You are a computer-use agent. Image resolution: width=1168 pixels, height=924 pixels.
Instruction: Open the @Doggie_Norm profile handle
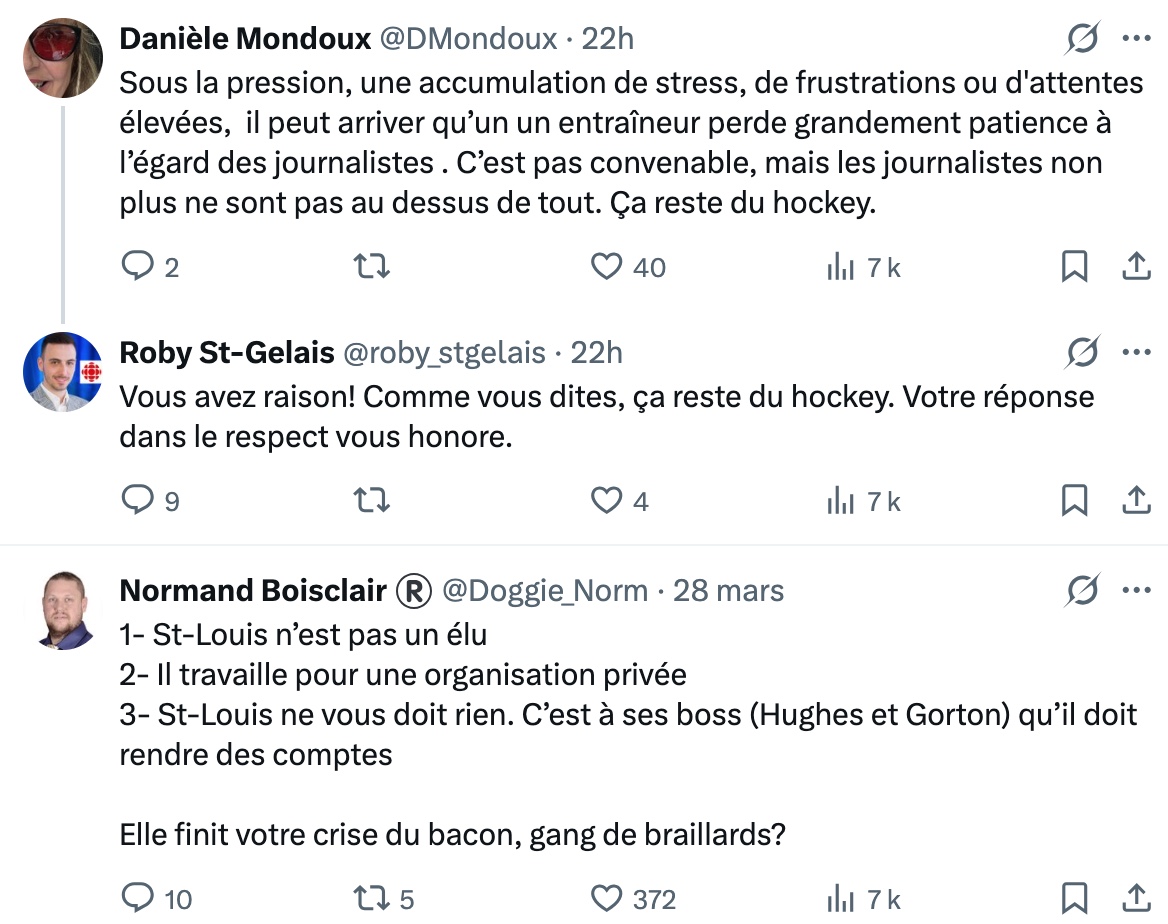(x=545, y=590)
